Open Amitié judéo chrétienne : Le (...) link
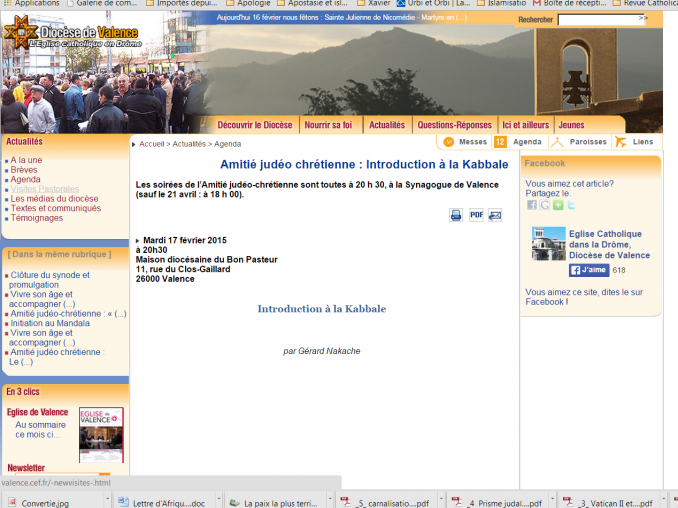 click(x=57, y=357)
